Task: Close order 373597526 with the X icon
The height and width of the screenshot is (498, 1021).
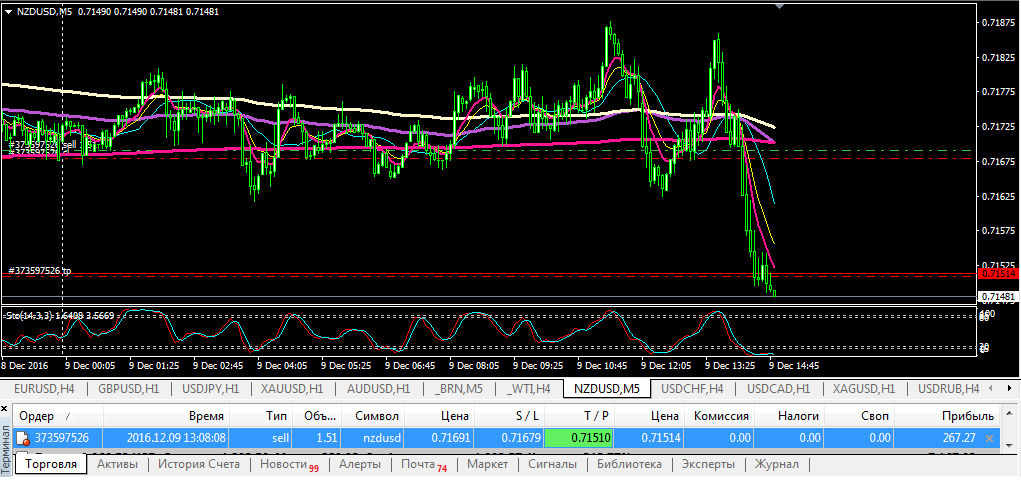Action: point(990,439)
